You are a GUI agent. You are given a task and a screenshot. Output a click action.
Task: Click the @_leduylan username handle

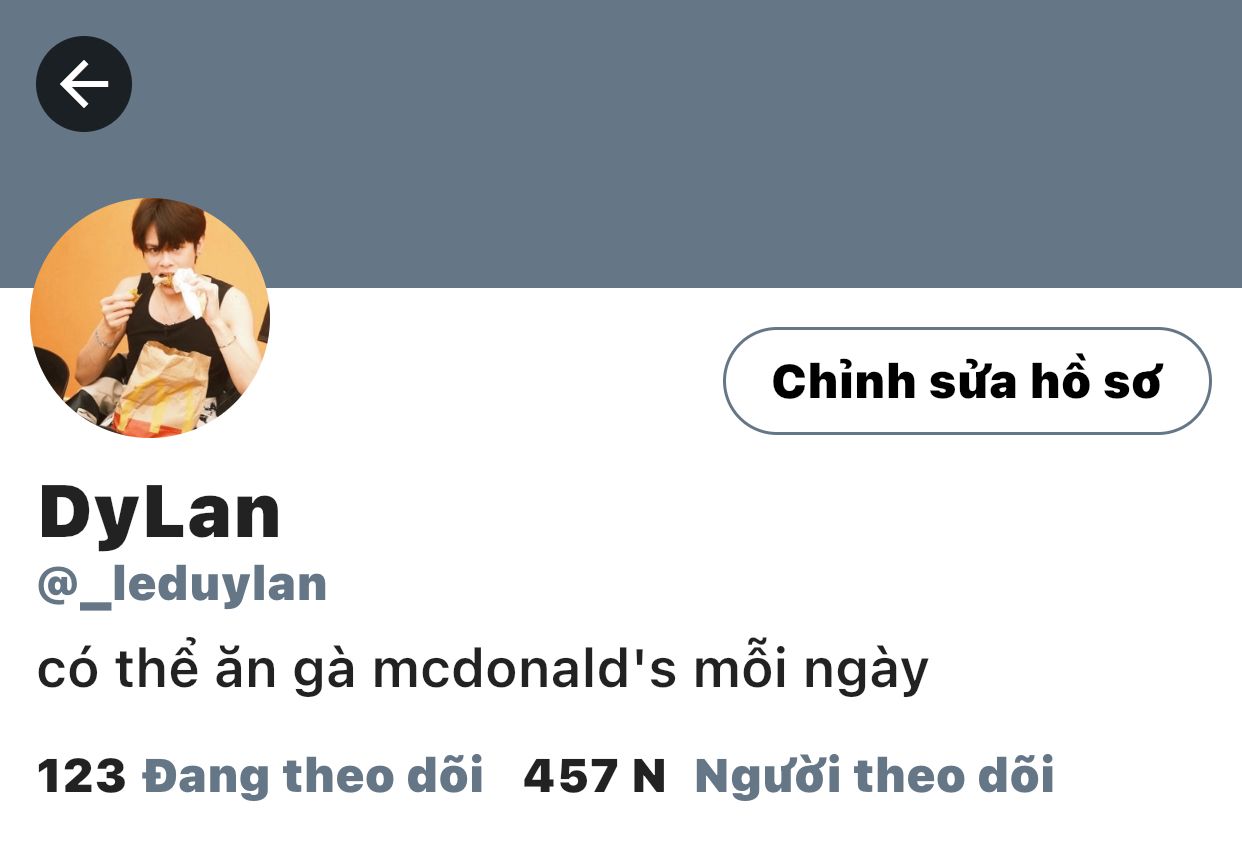(x=182, y=584)
